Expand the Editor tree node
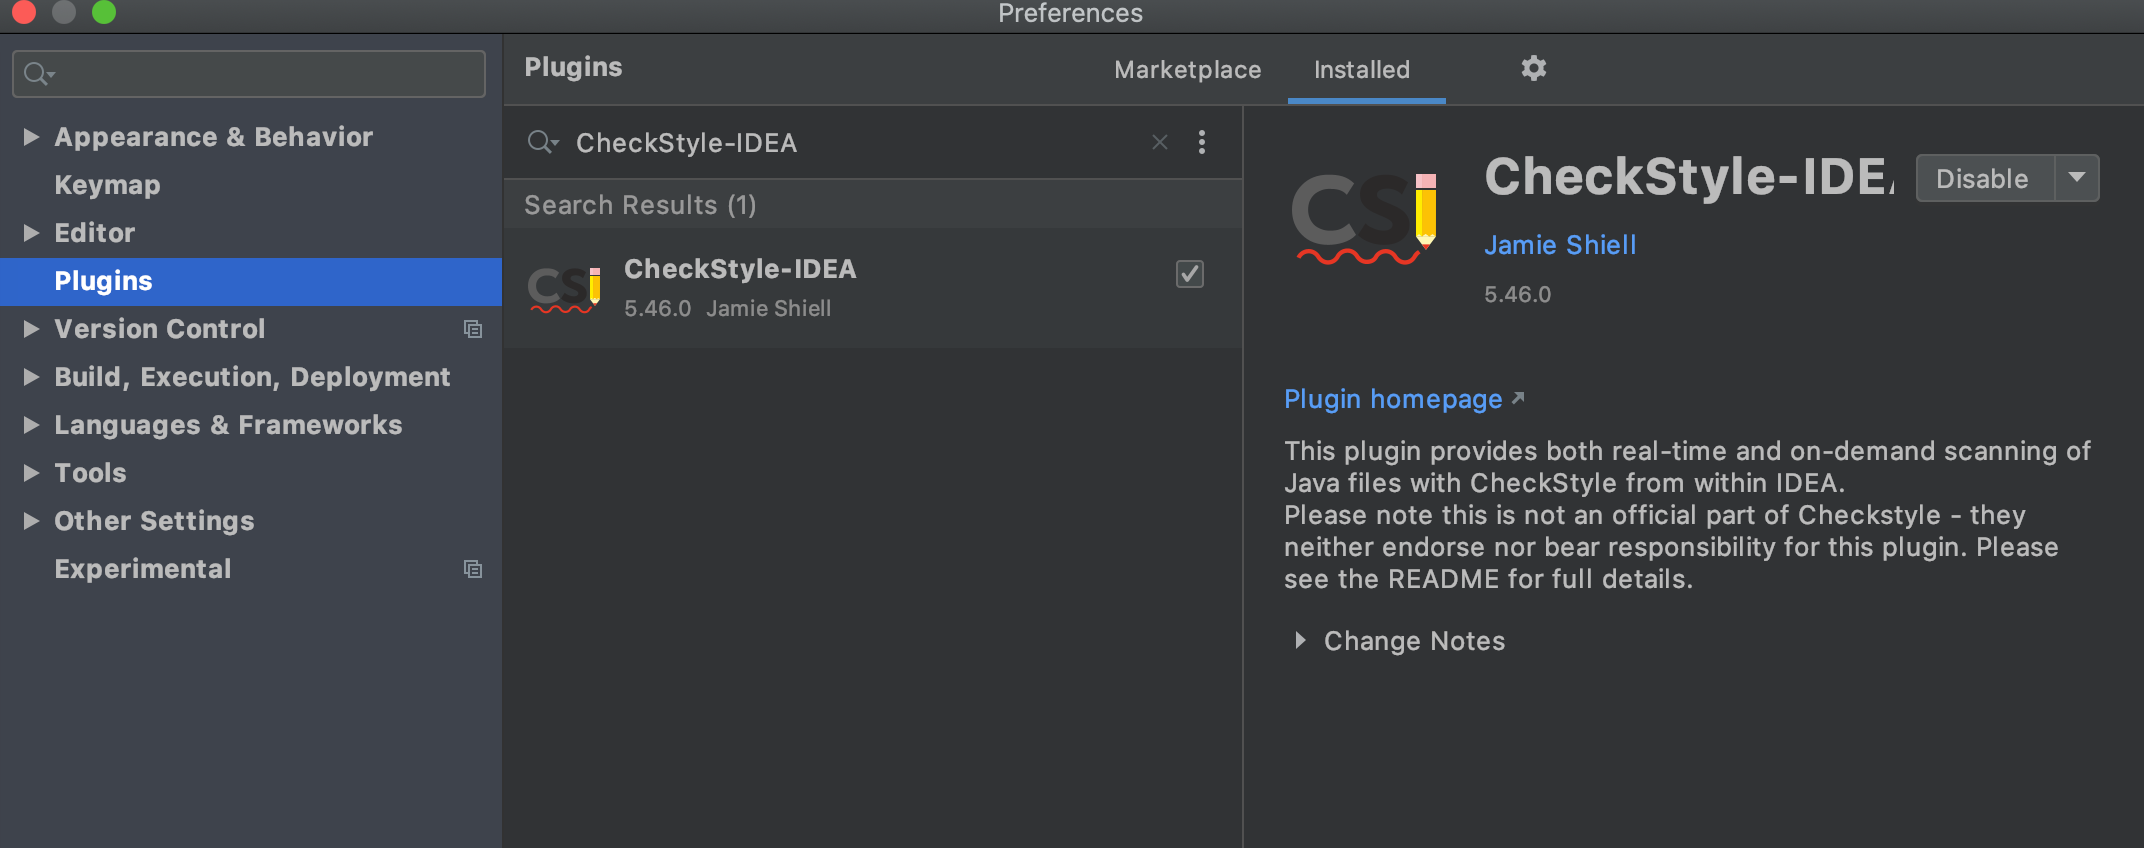The width and height of the screenshot is (2144, 848). [x=31, y=233]
